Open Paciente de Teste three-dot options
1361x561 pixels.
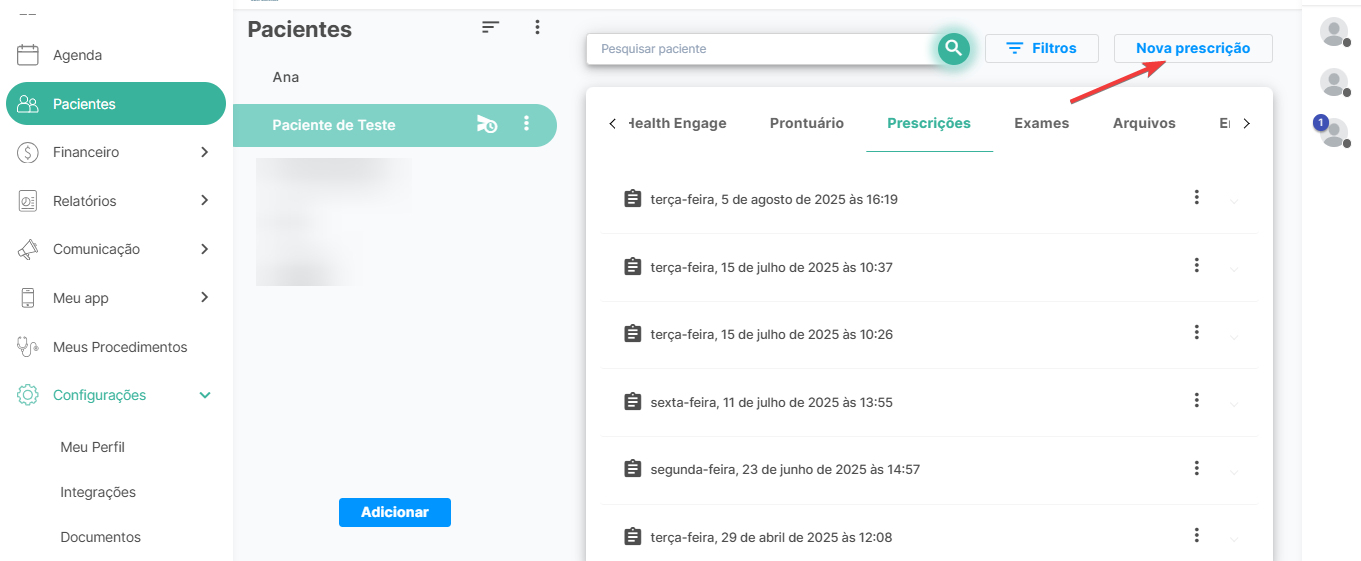(527, 125)
